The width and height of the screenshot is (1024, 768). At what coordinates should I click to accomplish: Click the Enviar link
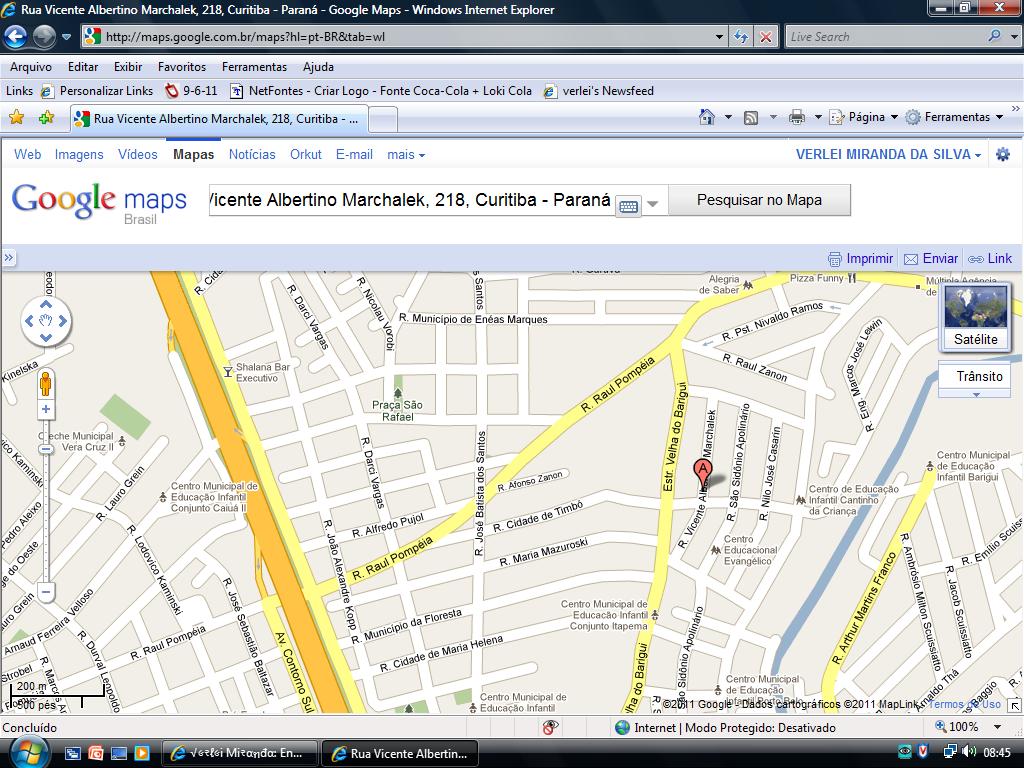(931, 259)
